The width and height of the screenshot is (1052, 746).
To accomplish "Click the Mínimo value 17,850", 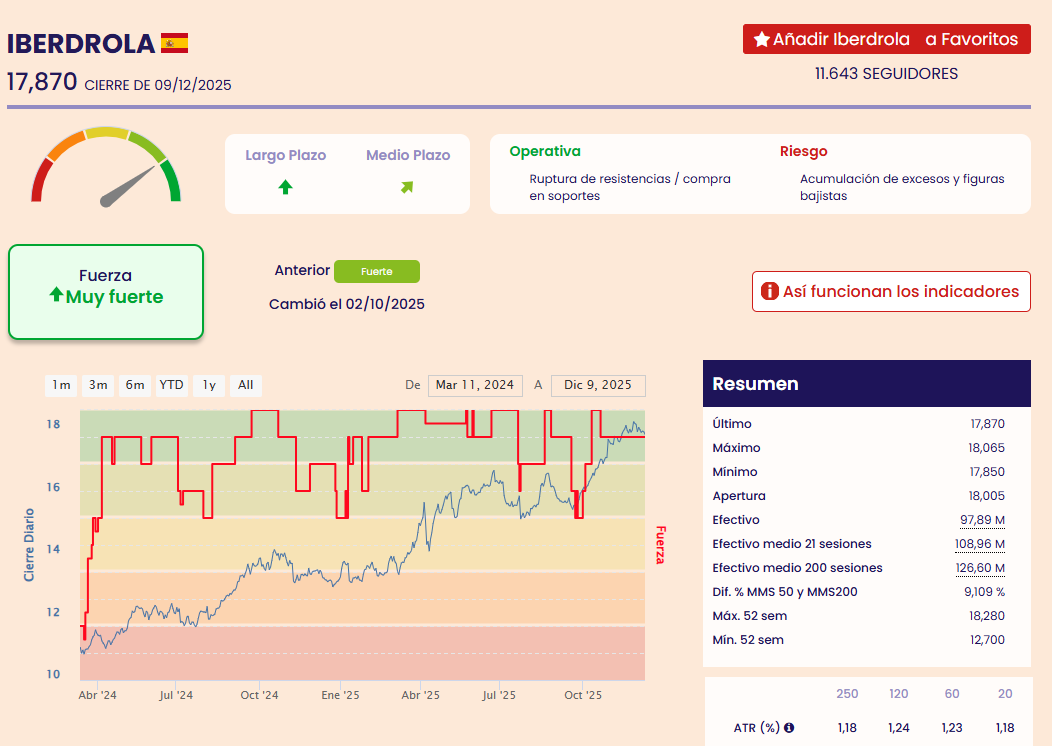I will click(x=987, y=472).
